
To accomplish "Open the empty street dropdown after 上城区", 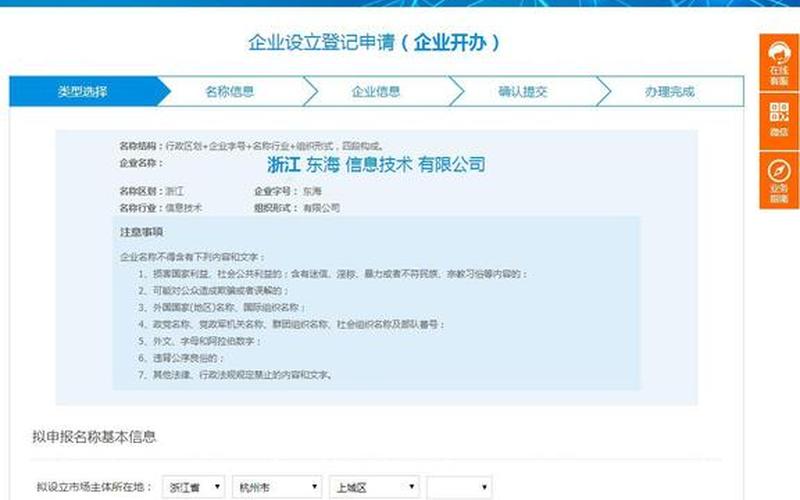I will (460, 487).
